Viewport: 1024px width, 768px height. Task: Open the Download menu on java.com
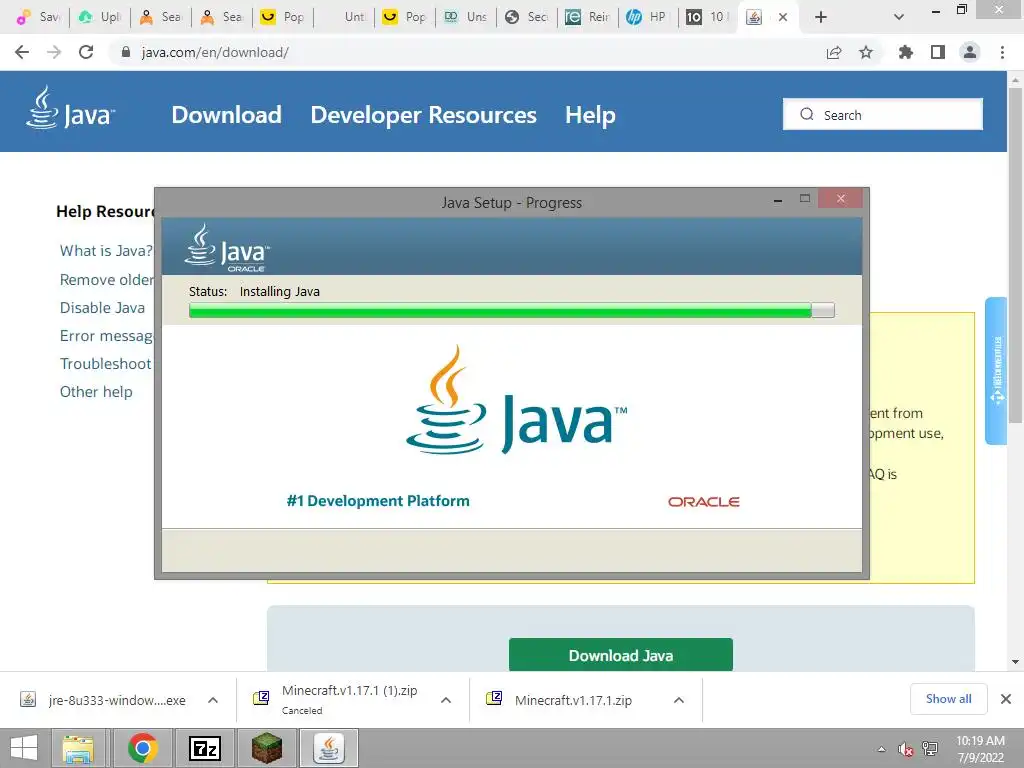pyautogui.click(x=227, y=115)
